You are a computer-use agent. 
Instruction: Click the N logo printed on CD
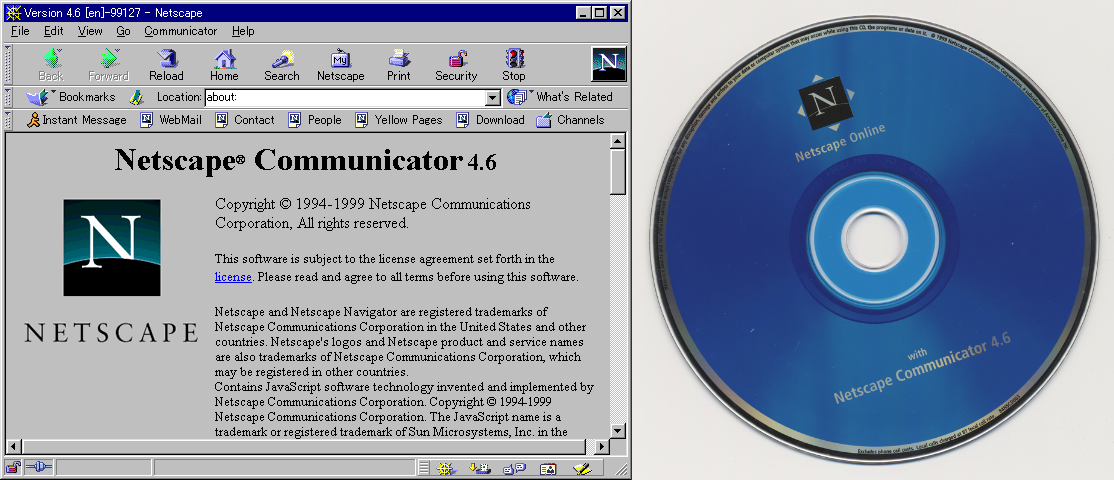(824, 103)
